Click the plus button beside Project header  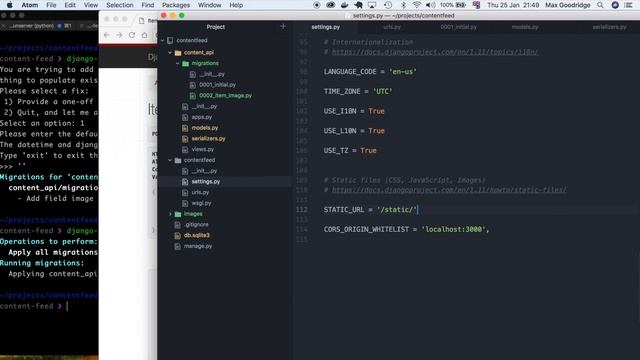283,27
